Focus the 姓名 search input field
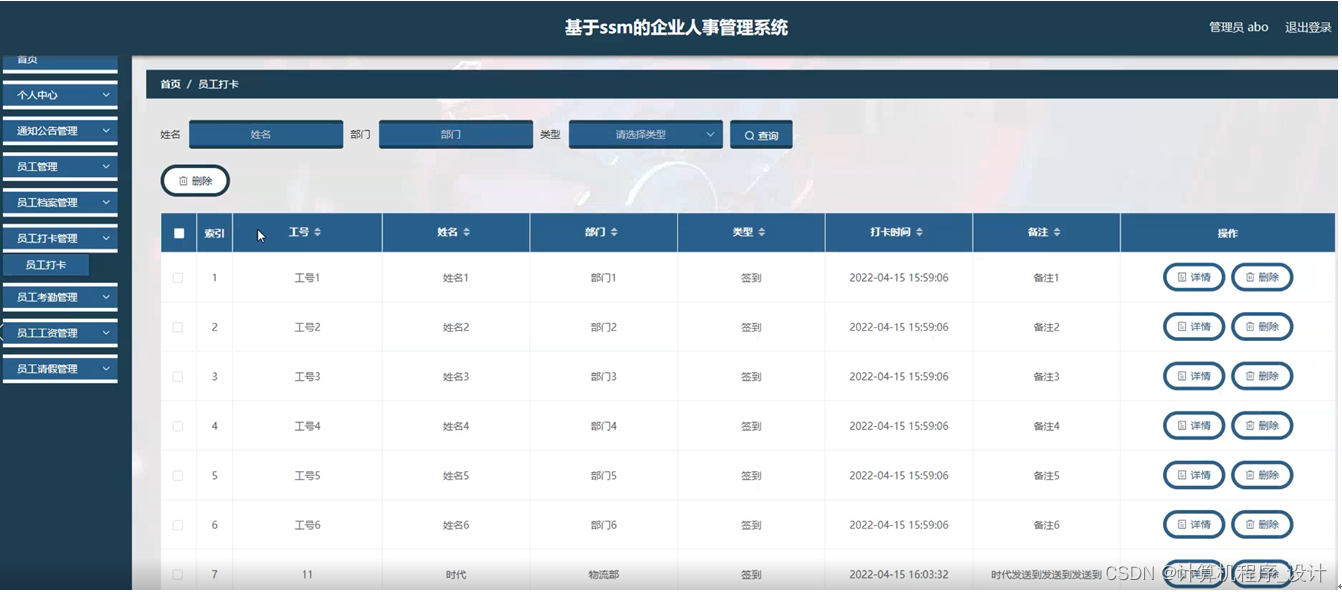 pyautogui.click(x=266, y=134)
